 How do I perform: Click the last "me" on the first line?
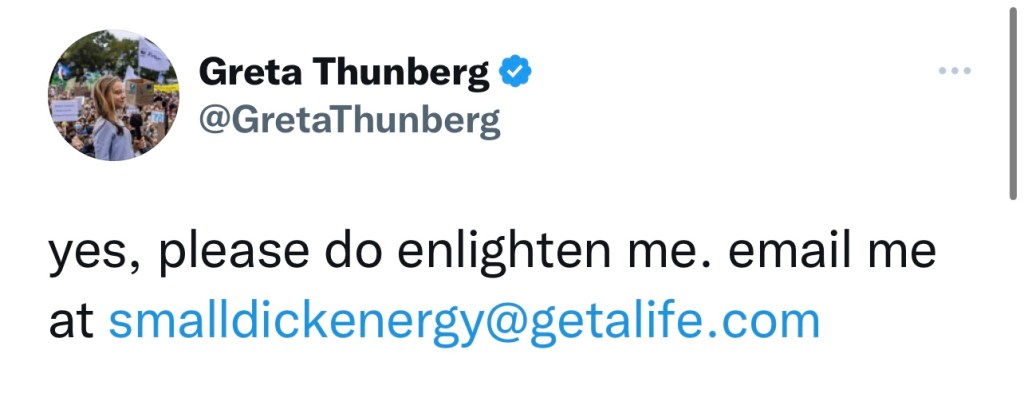905,254
